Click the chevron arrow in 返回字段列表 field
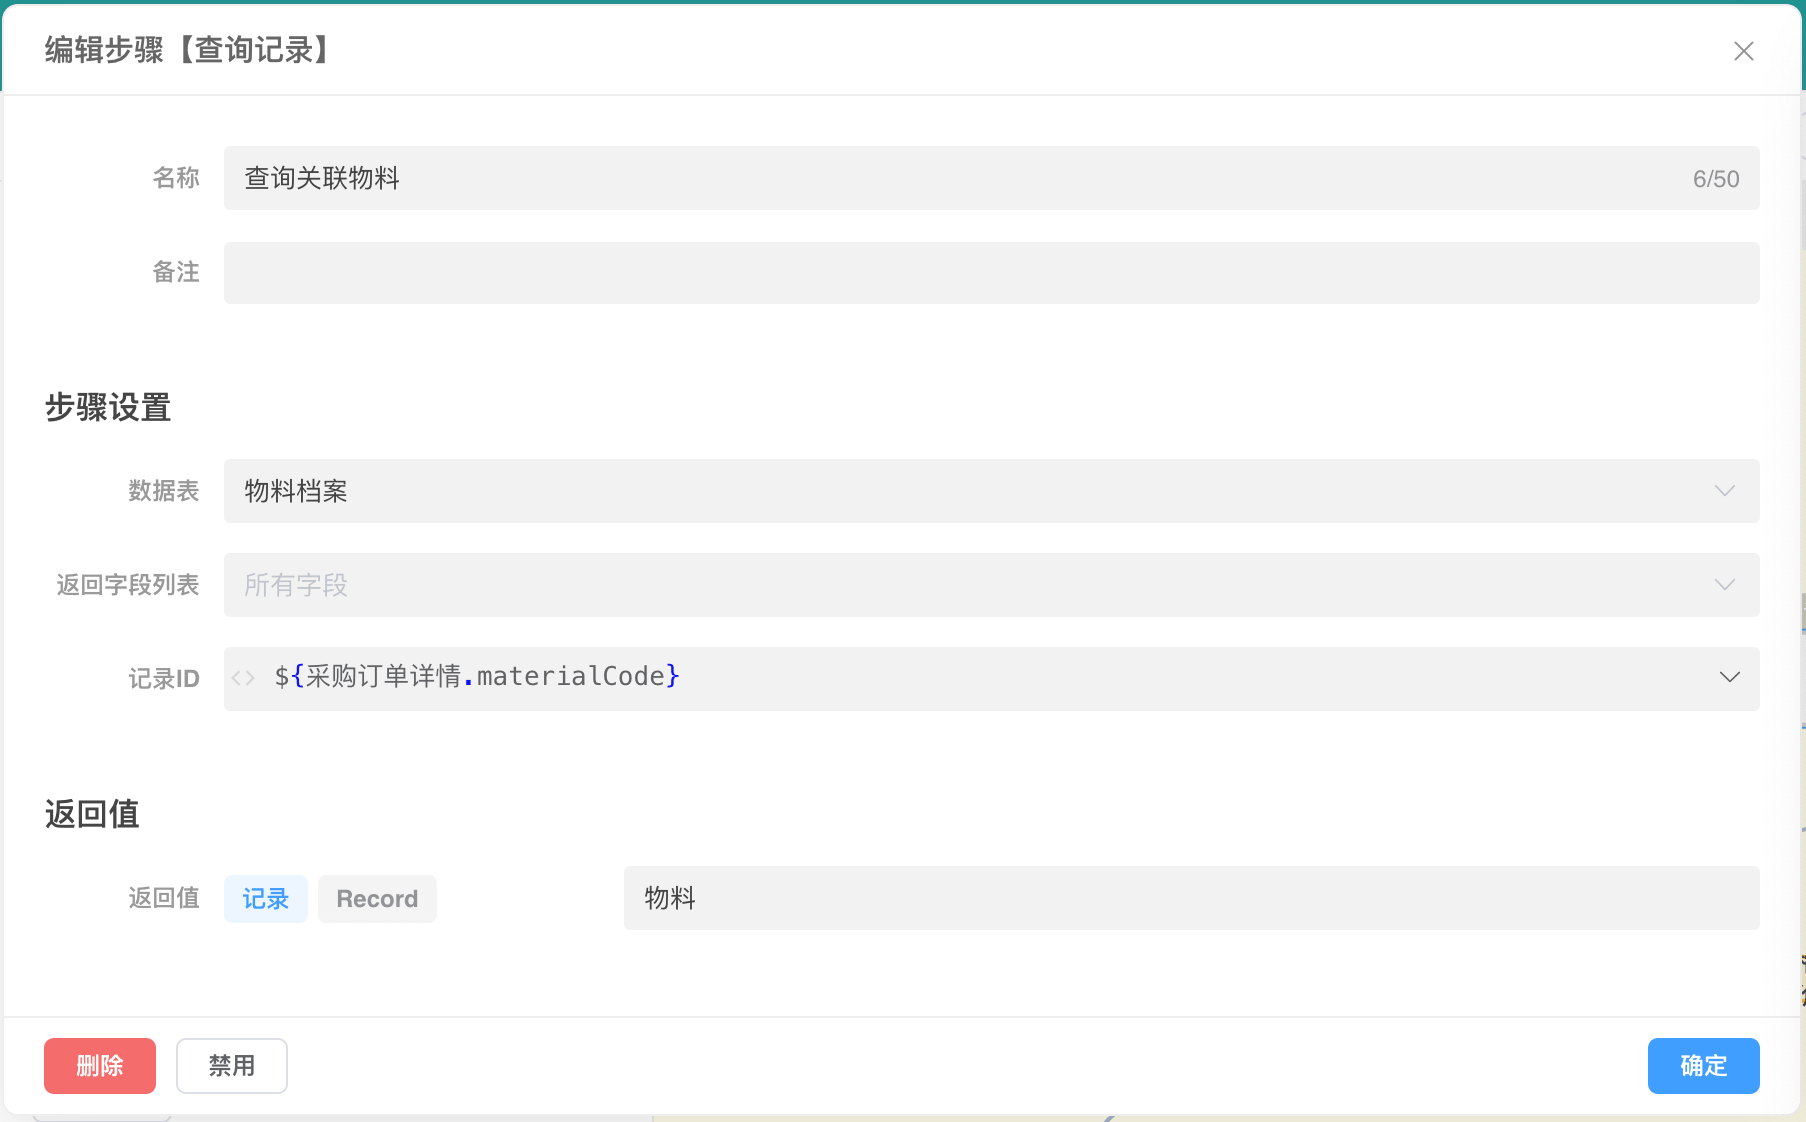The width and height of the screenshot is (1806, 1122). [1724, 585]
